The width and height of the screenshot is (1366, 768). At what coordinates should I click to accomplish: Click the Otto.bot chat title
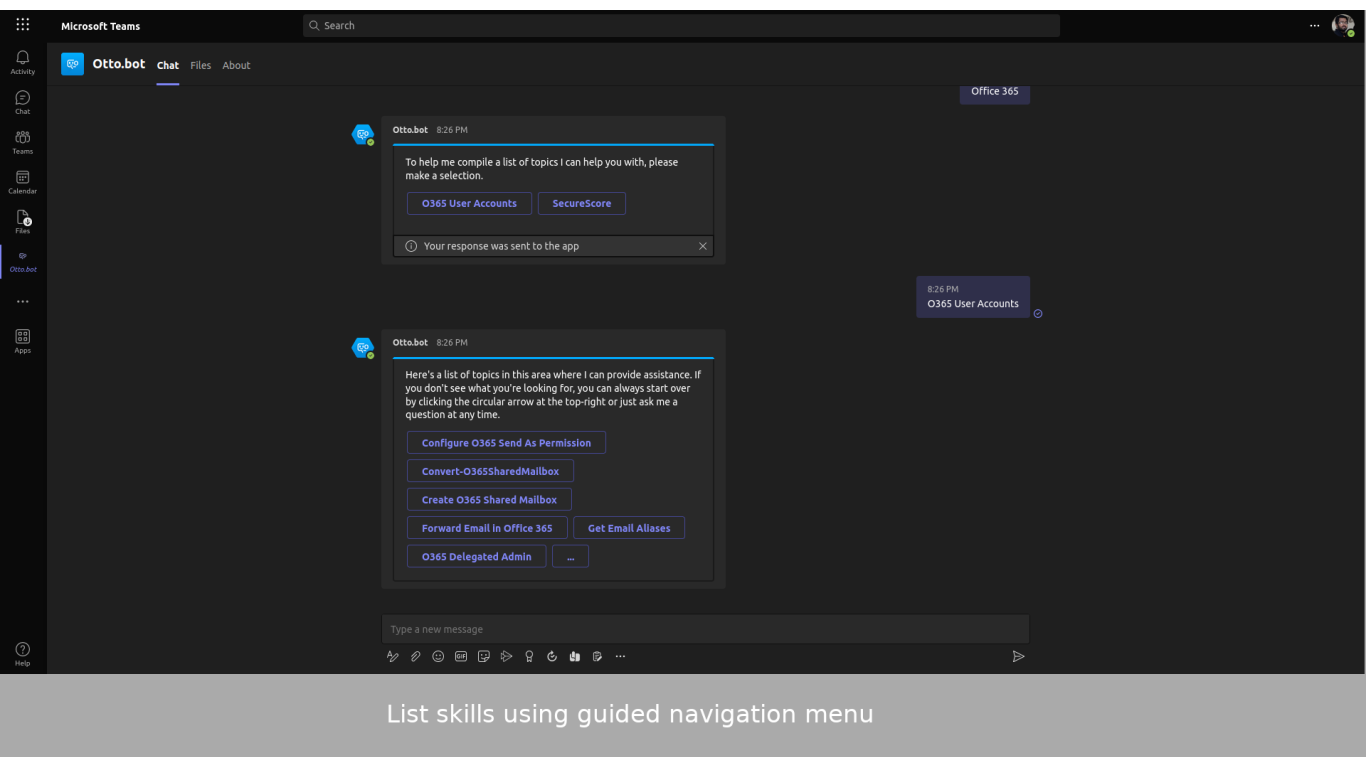[x=119, y=64]
